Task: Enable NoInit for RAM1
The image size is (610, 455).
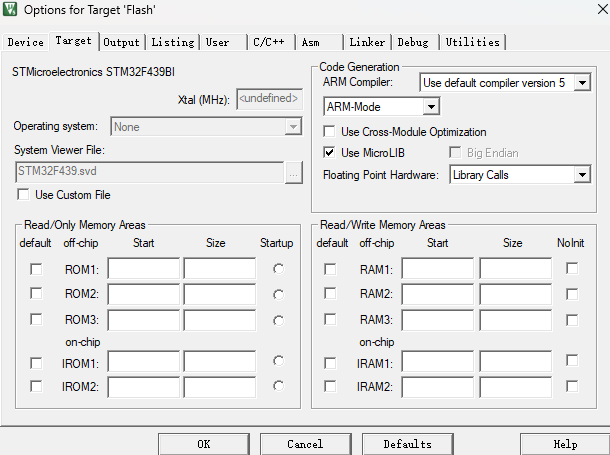Action: 572,268
